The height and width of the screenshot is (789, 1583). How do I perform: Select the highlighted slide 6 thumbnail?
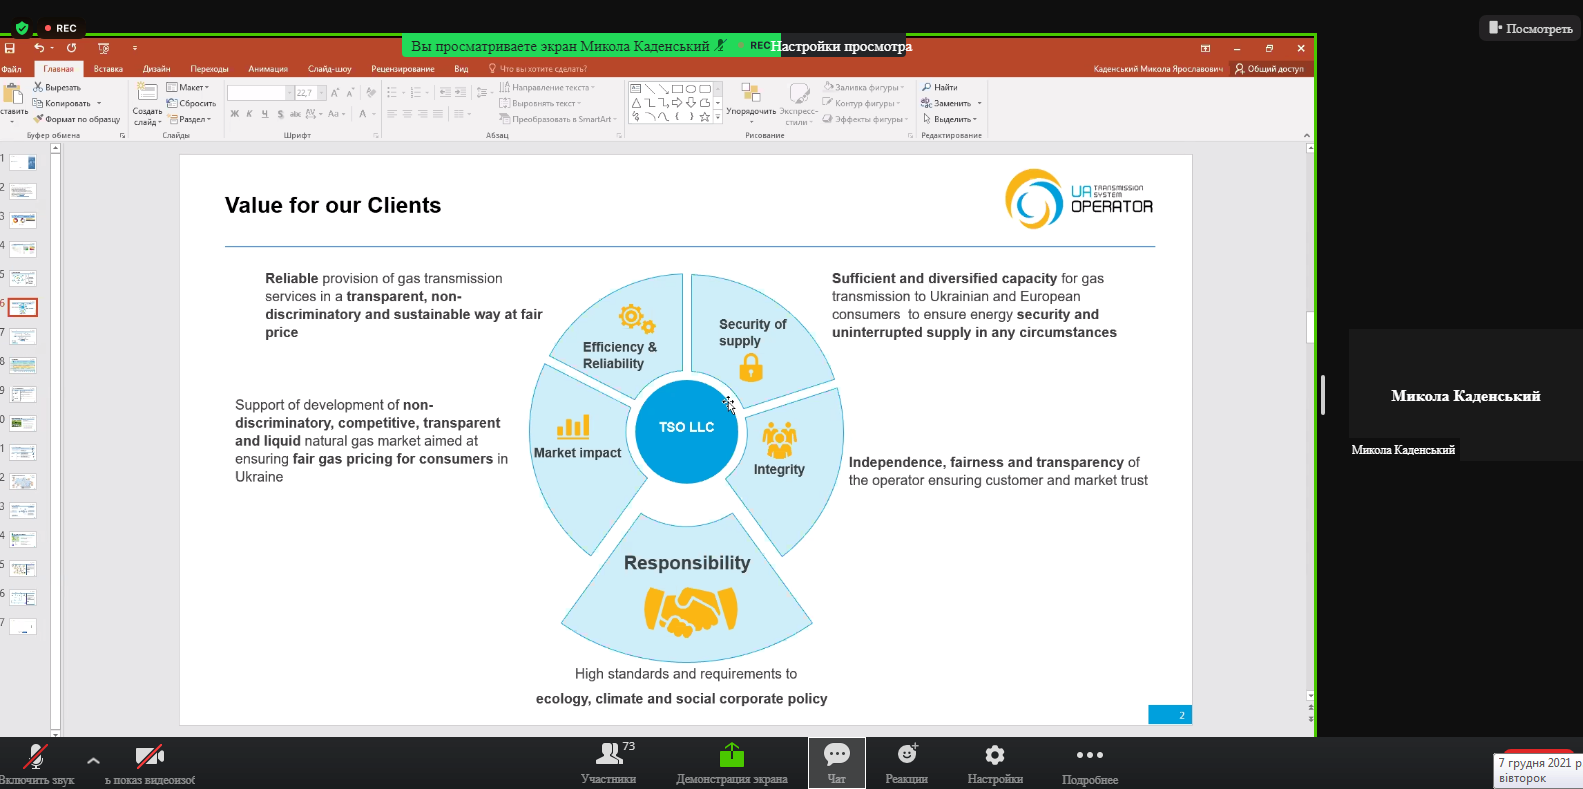pyautogui.click(x=23, y=307)
